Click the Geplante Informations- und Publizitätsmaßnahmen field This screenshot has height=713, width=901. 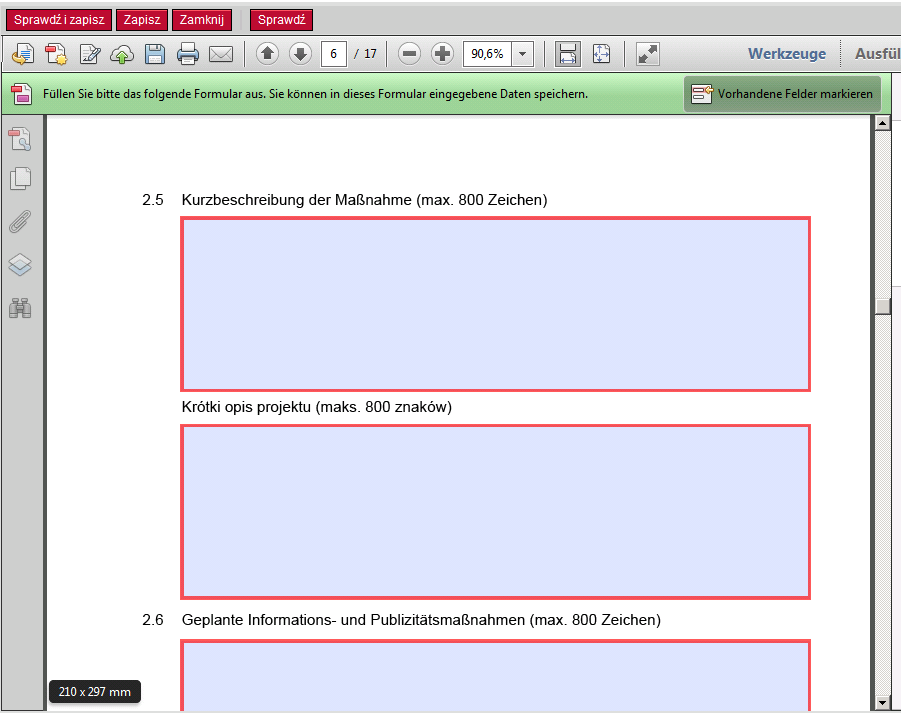(495, 676)
